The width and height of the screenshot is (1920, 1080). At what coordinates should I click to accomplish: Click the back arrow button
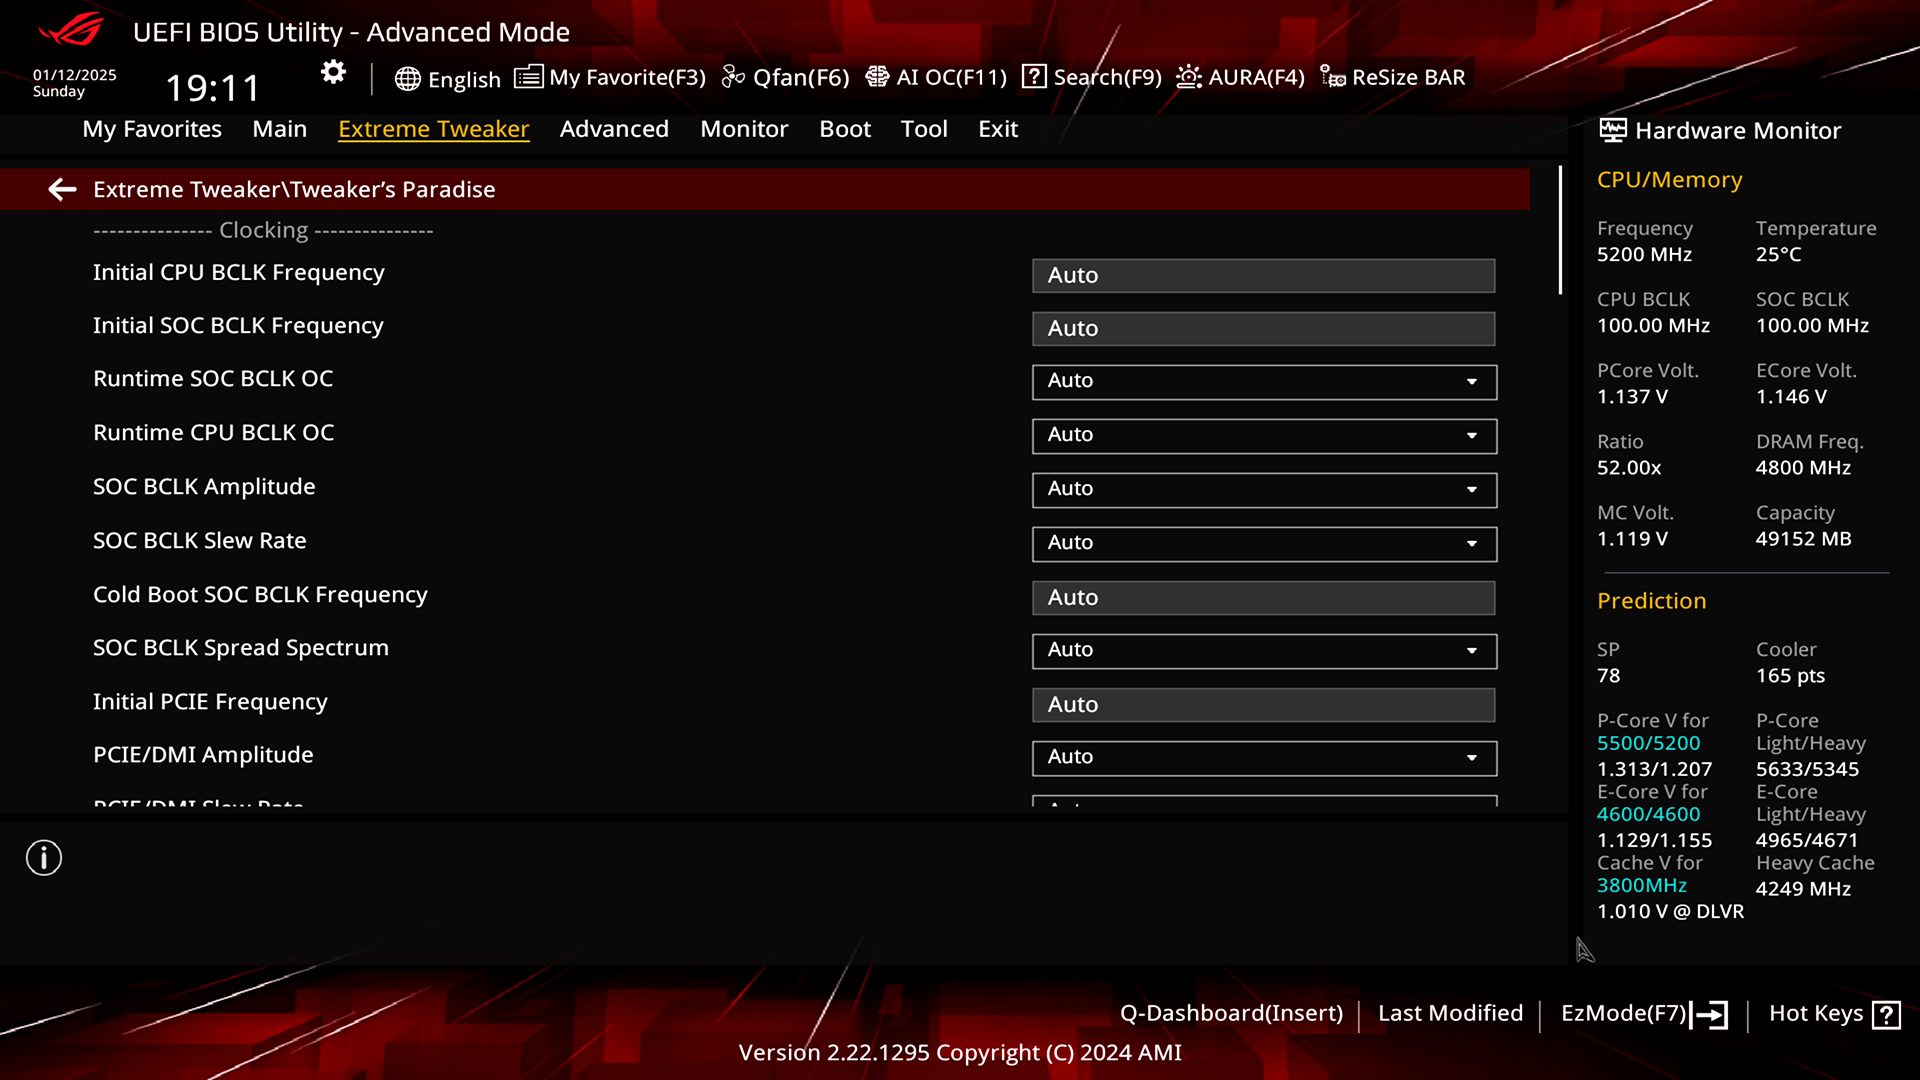[62, 189]
